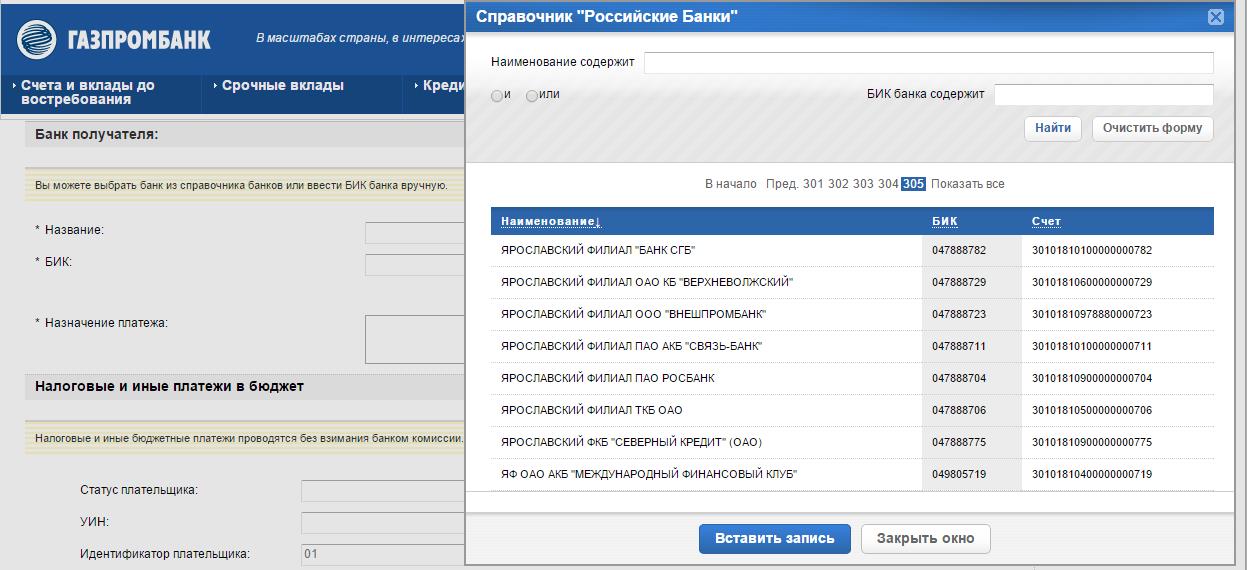Click "Вставить запись" button
This screenshot has height=570, width=1247.
click(774, 538)
